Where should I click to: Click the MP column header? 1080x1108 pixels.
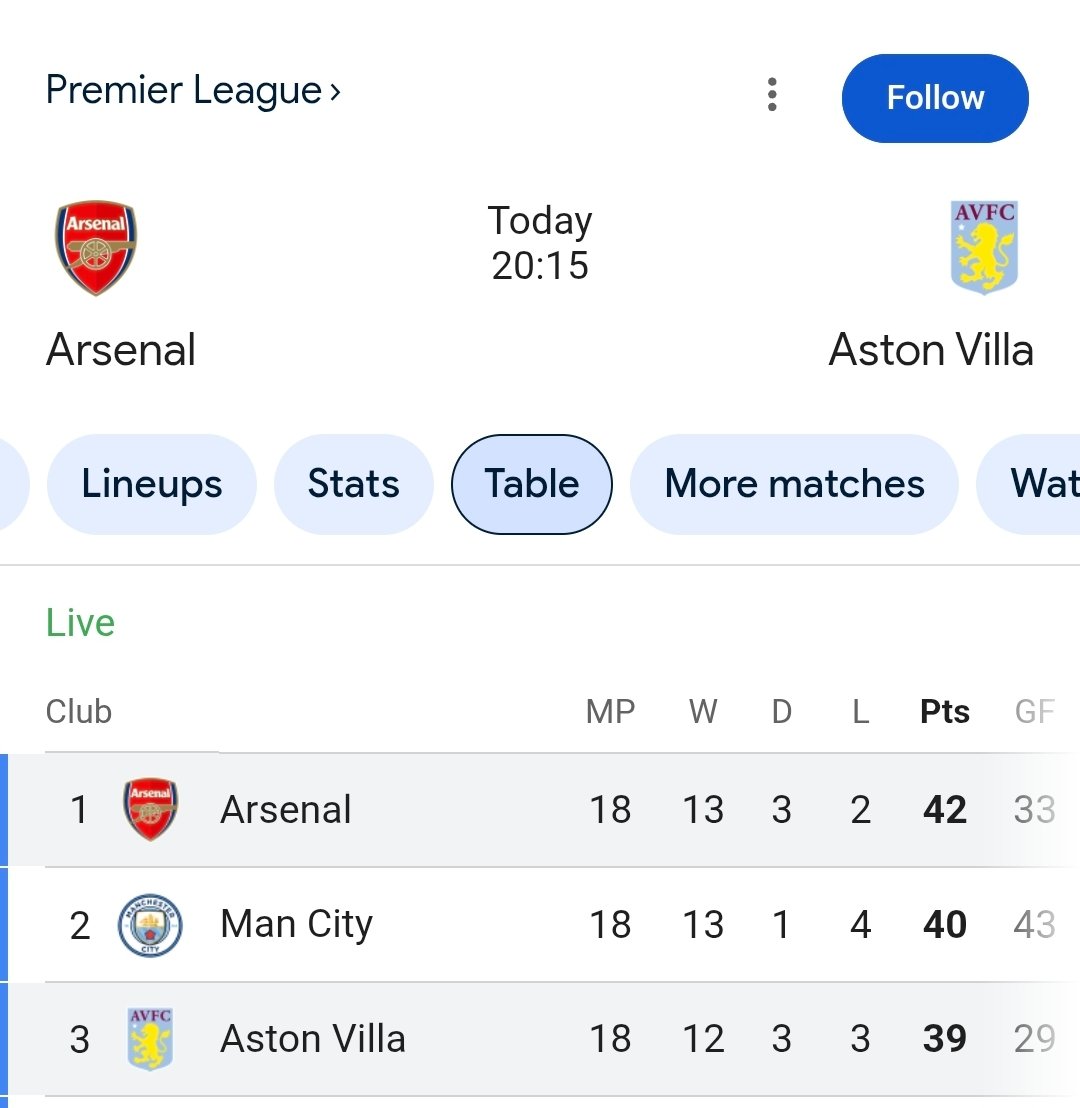(x=610, y=712)
